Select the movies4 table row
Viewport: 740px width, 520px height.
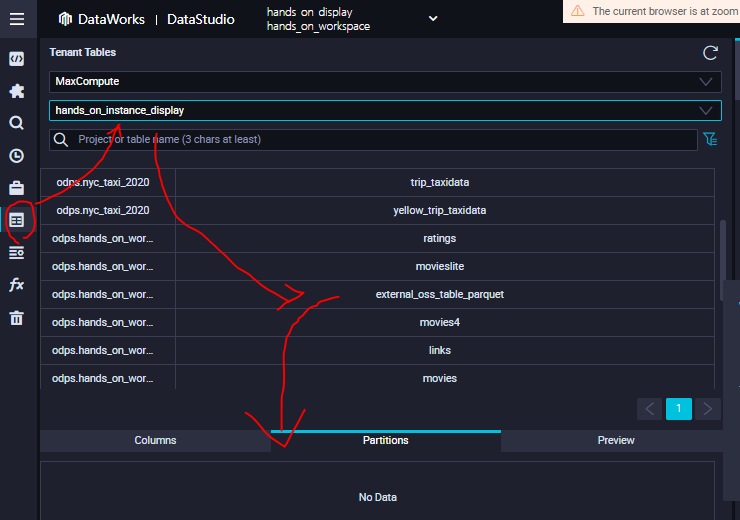[378, 322]
